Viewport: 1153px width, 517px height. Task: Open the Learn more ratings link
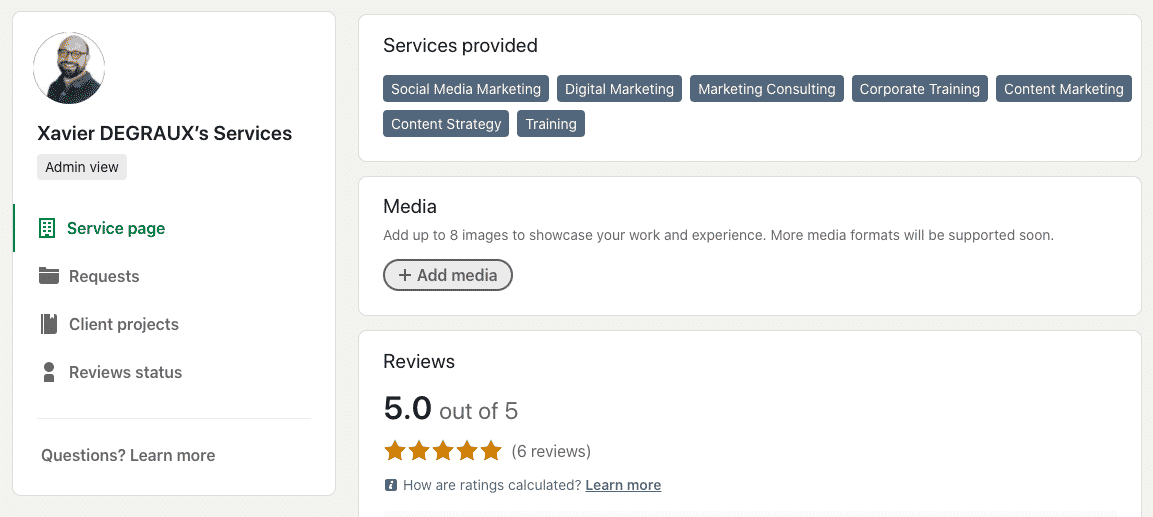[x=623, y=485]
